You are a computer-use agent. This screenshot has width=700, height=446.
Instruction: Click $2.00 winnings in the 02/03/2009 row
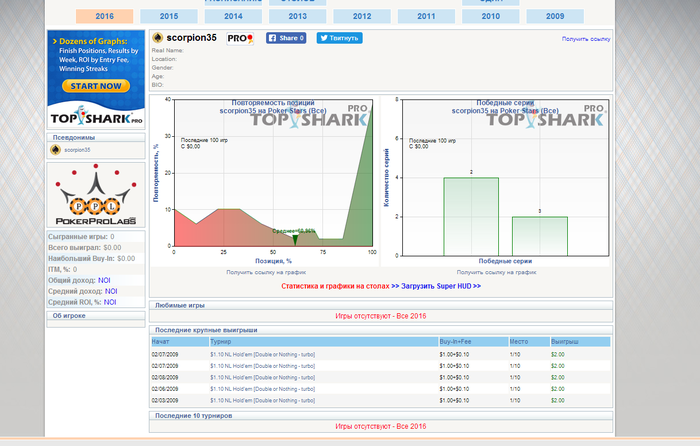click(558, 400)
